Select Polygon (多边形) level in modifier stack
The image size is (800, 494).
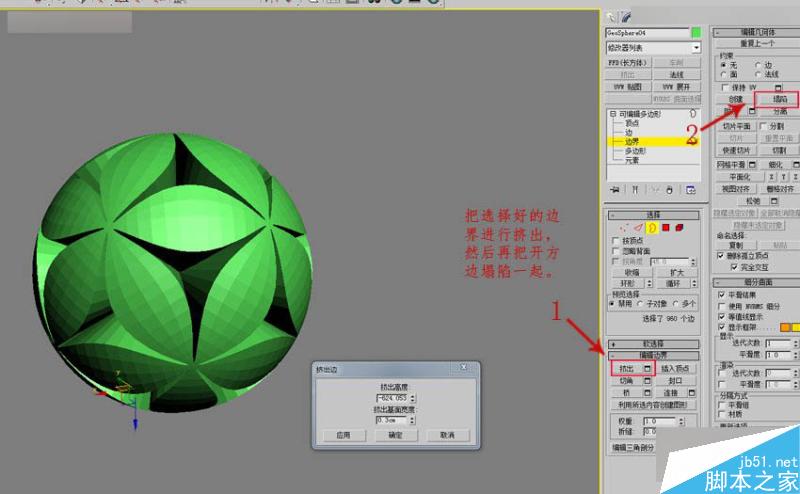click(636, 151)
